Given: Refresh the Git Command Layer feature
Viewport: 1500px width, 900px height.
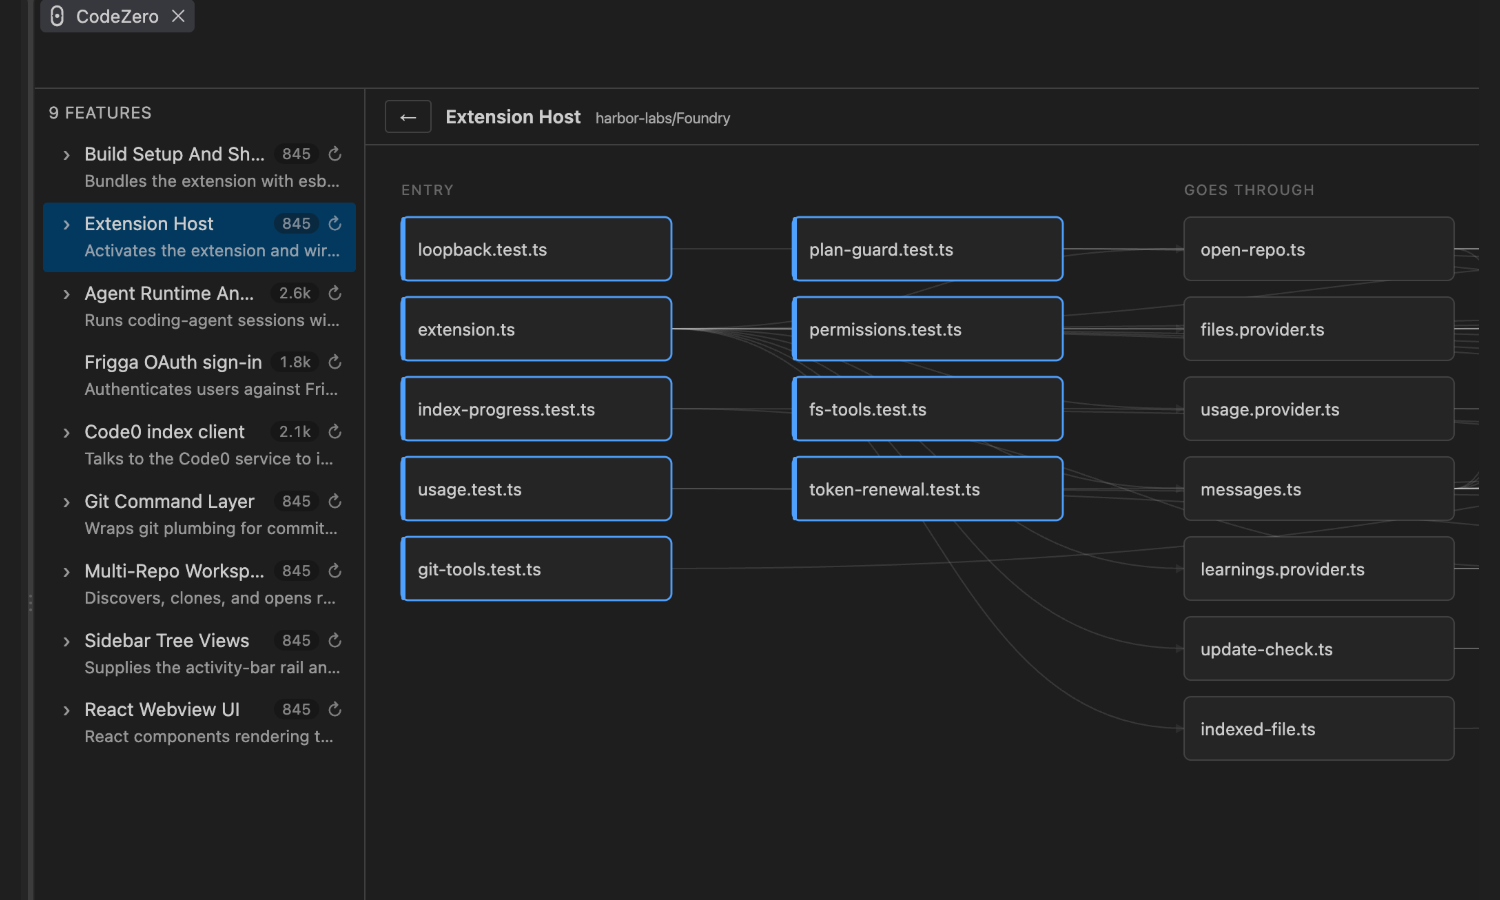Looking at the screenshot, I should (335, 501).
